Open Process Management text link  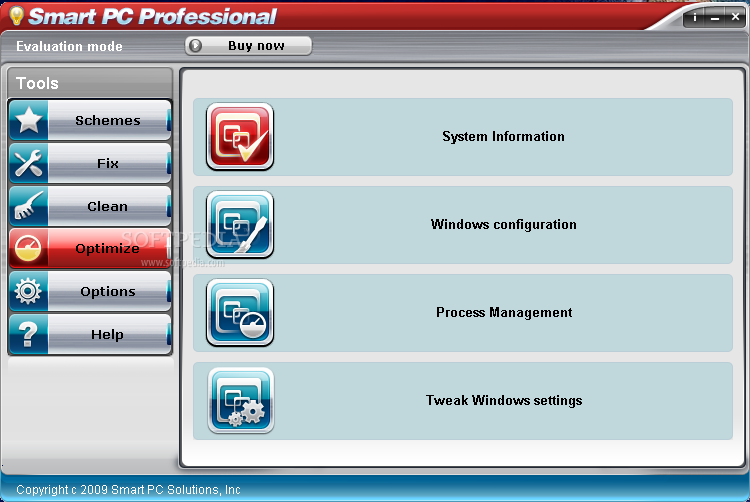504,313
